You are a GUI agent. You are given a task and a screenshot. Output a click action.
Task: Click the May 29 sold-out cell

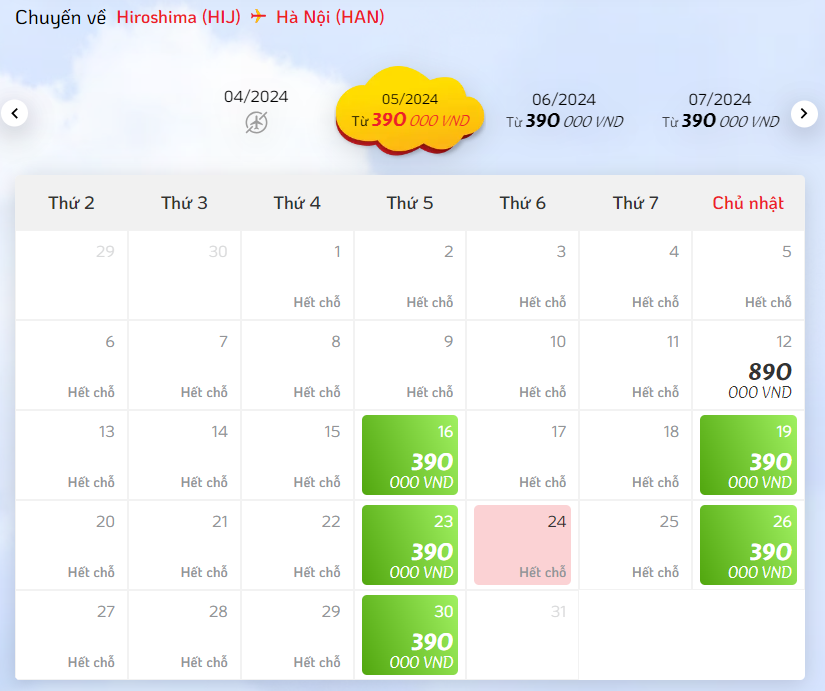click(x=297, y=635)
